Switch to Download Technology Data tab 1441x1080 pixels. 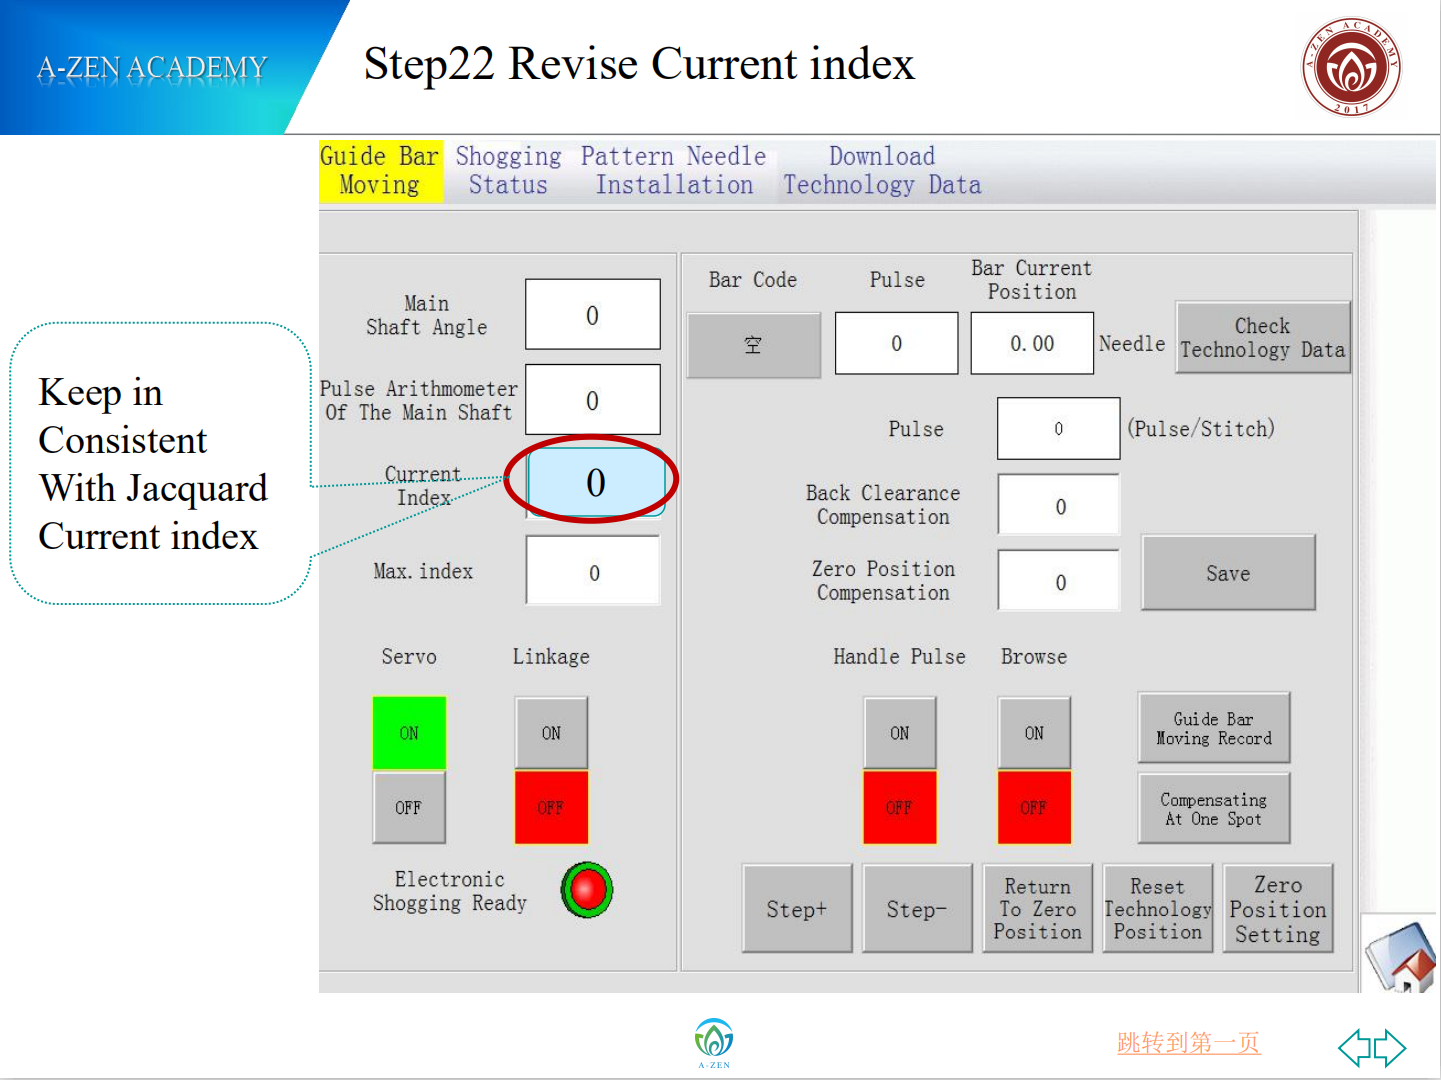[x=881, y=171]
